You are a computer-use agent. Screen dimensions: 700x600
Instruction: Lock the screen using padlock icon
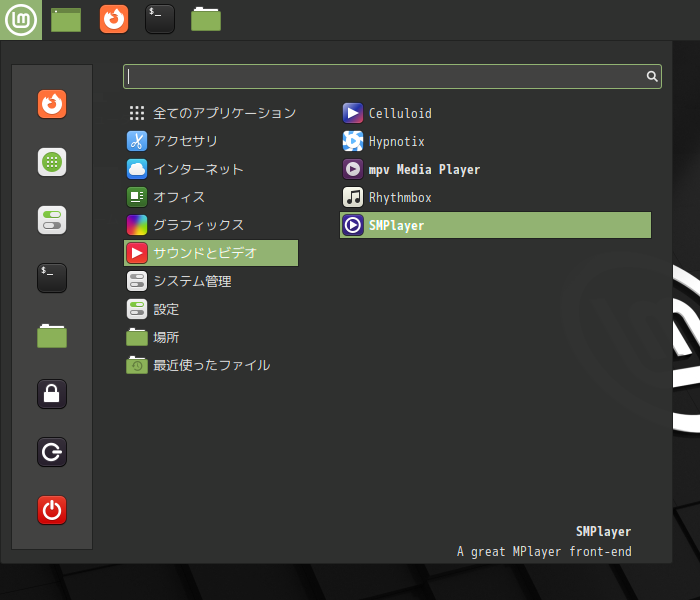click(52, 394)
